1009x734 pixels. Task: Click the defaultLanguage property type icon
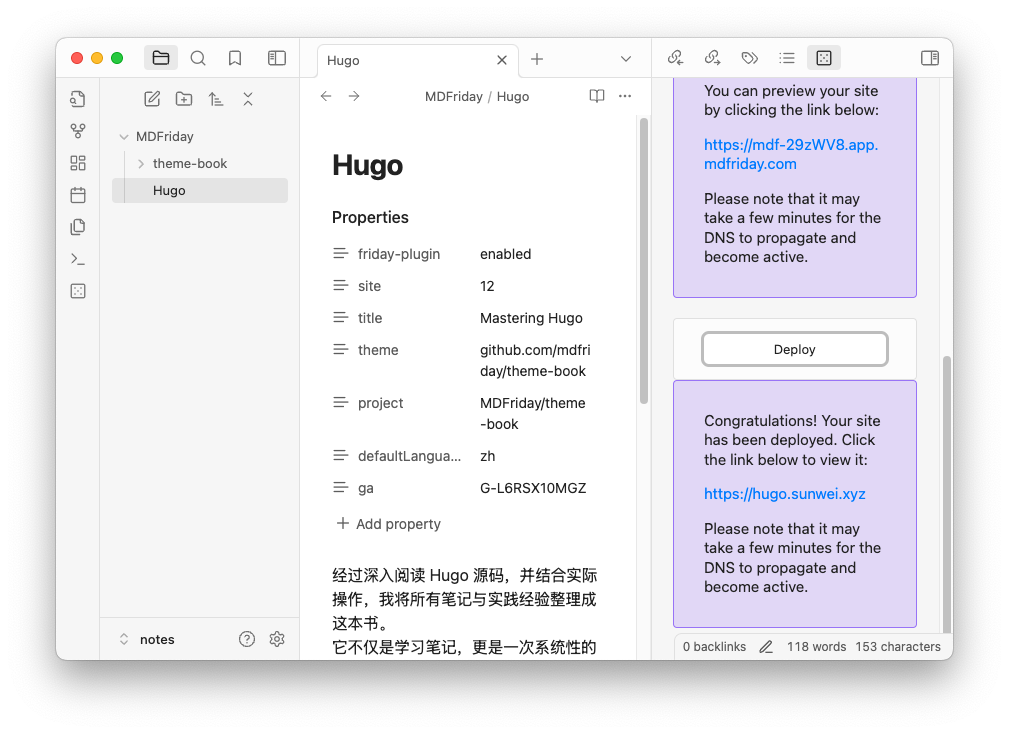tap(340, 456)
